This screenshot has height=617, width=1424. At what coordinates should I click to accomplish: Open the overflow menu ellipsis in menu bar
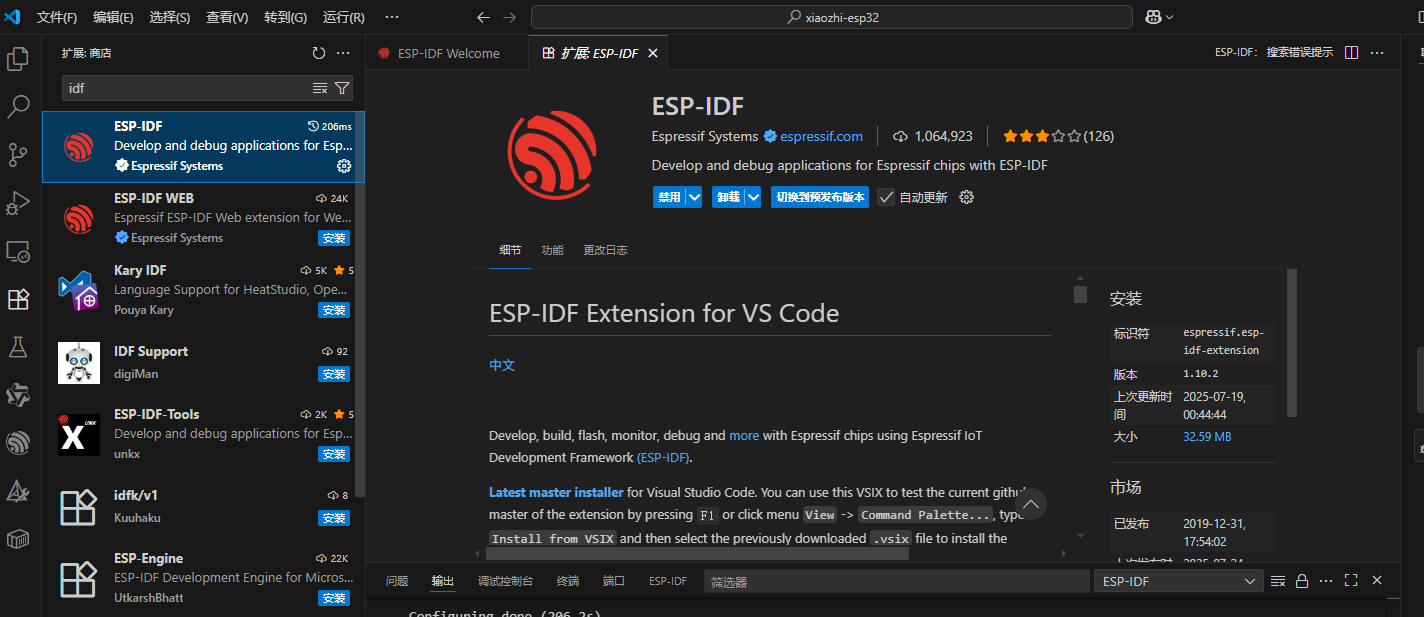click(391, 17)
